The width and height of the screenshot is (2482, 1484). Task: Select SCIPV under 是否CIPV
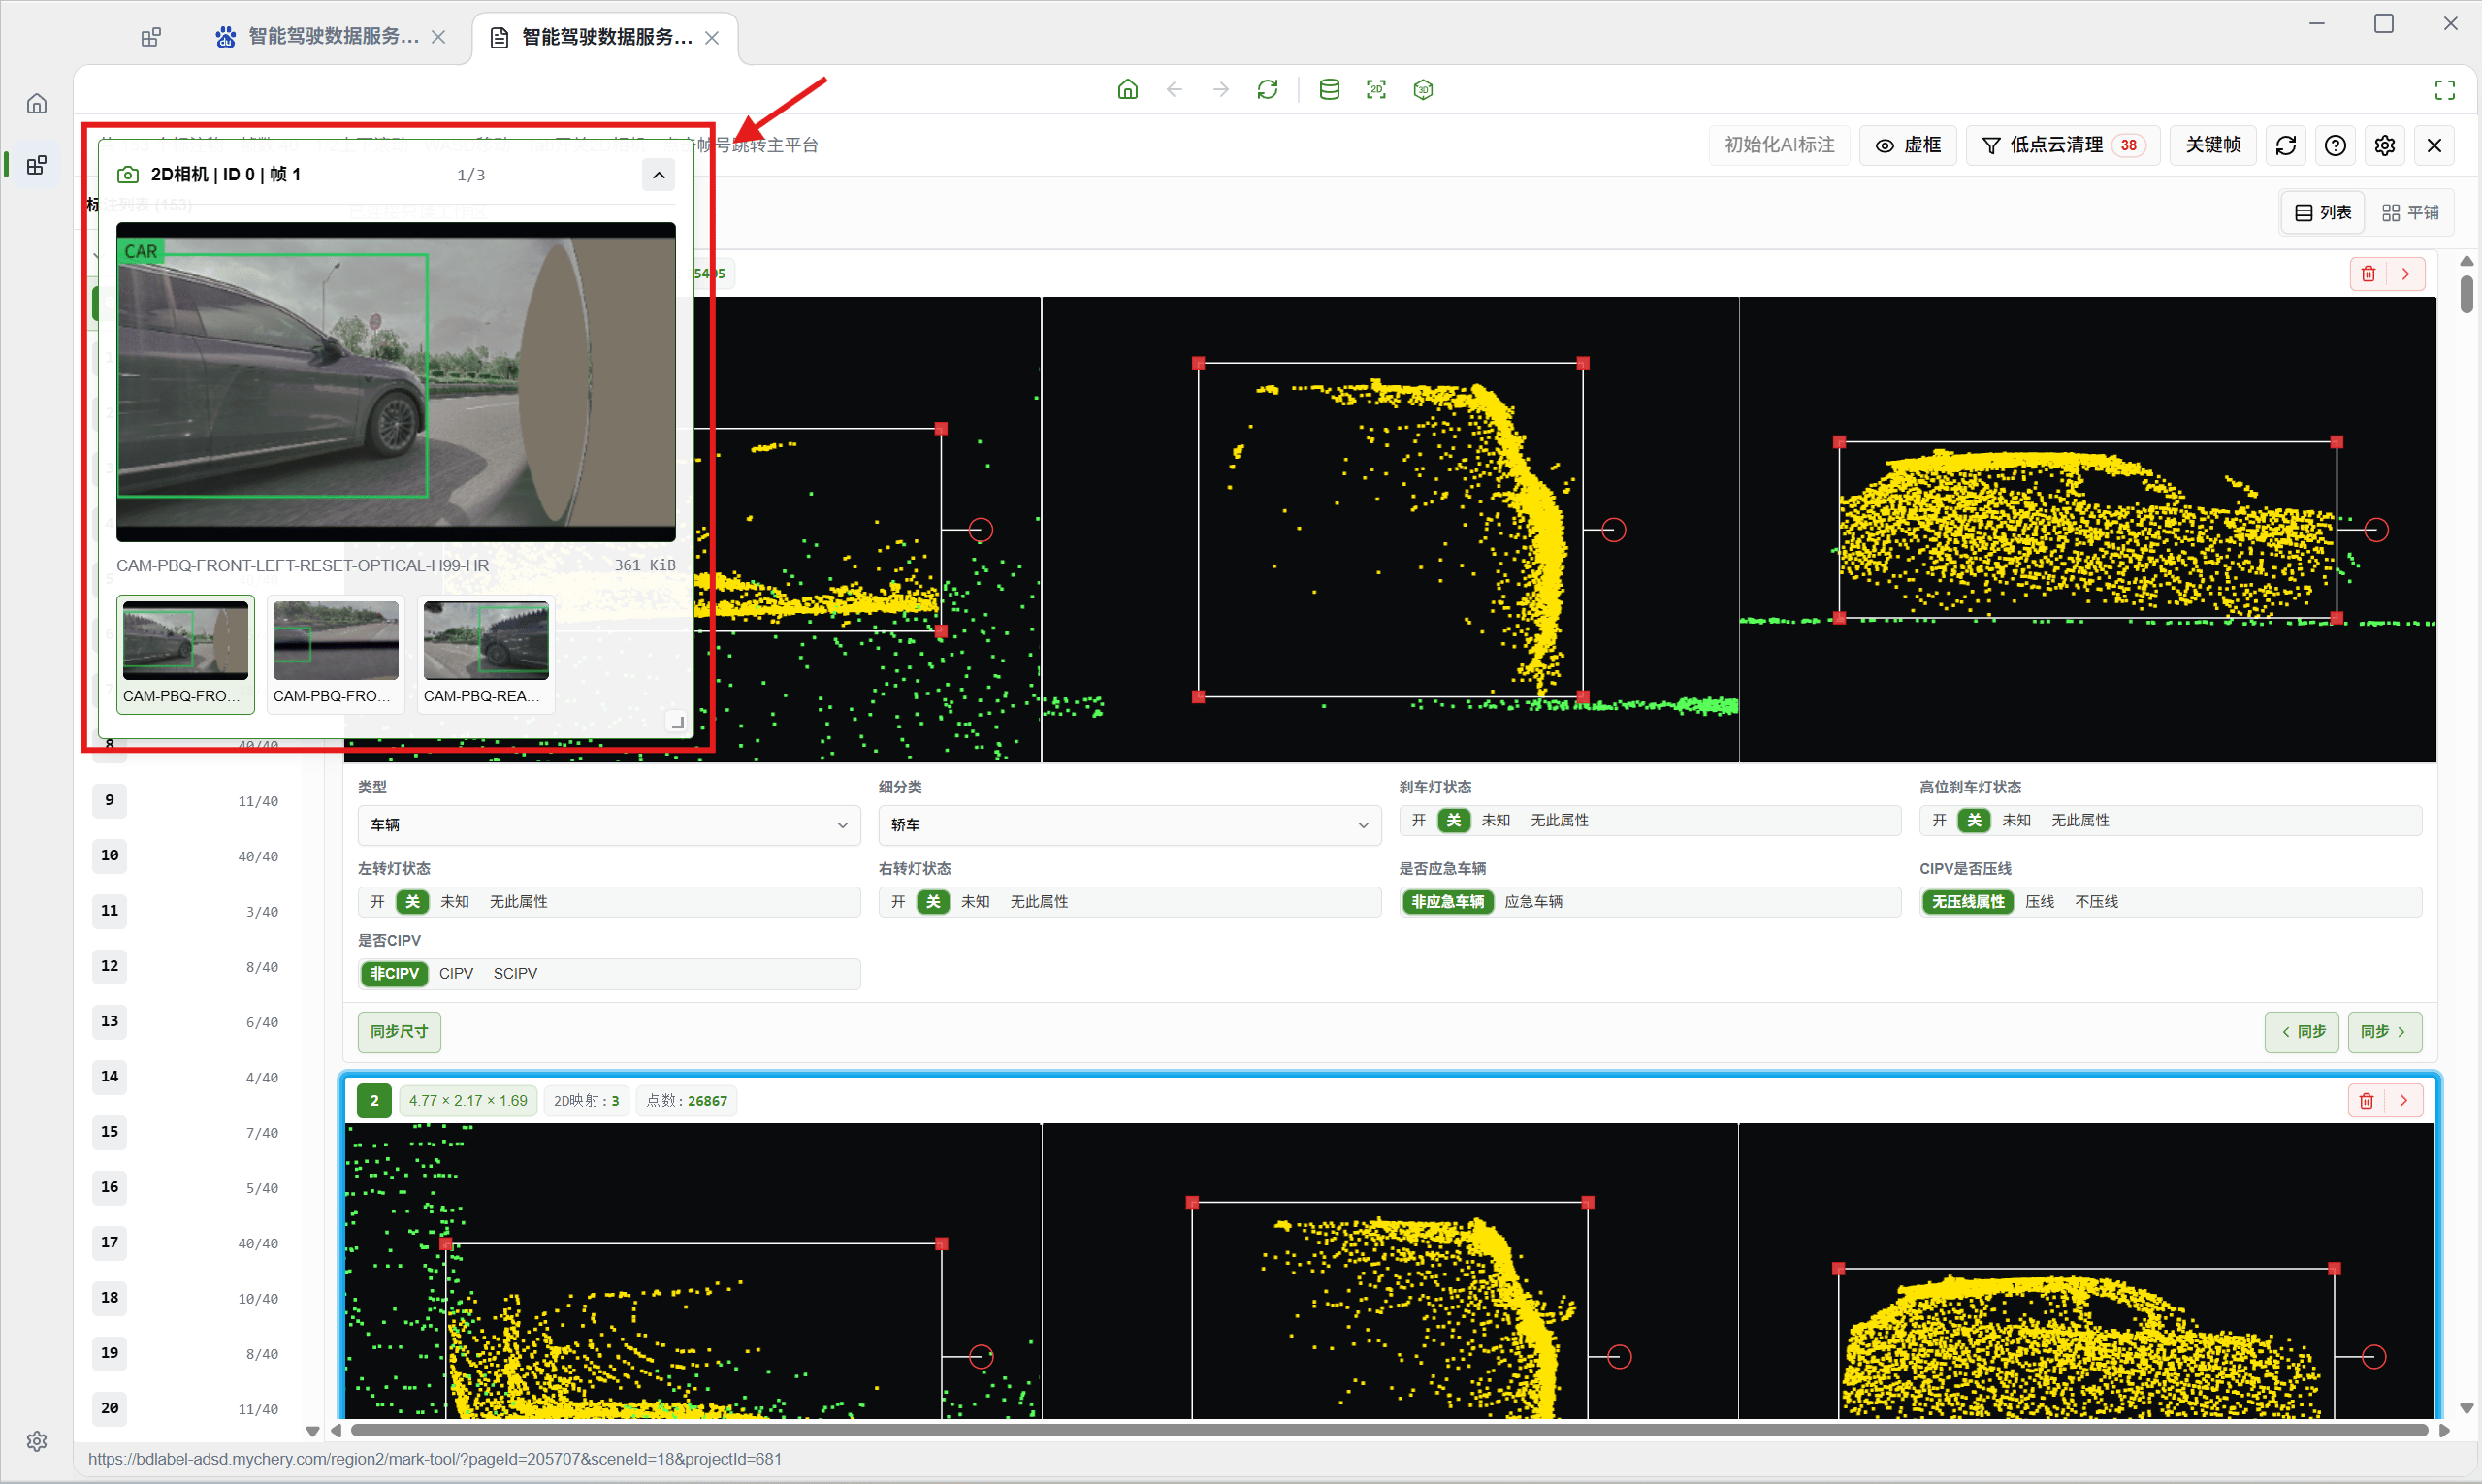pos(515,973)
